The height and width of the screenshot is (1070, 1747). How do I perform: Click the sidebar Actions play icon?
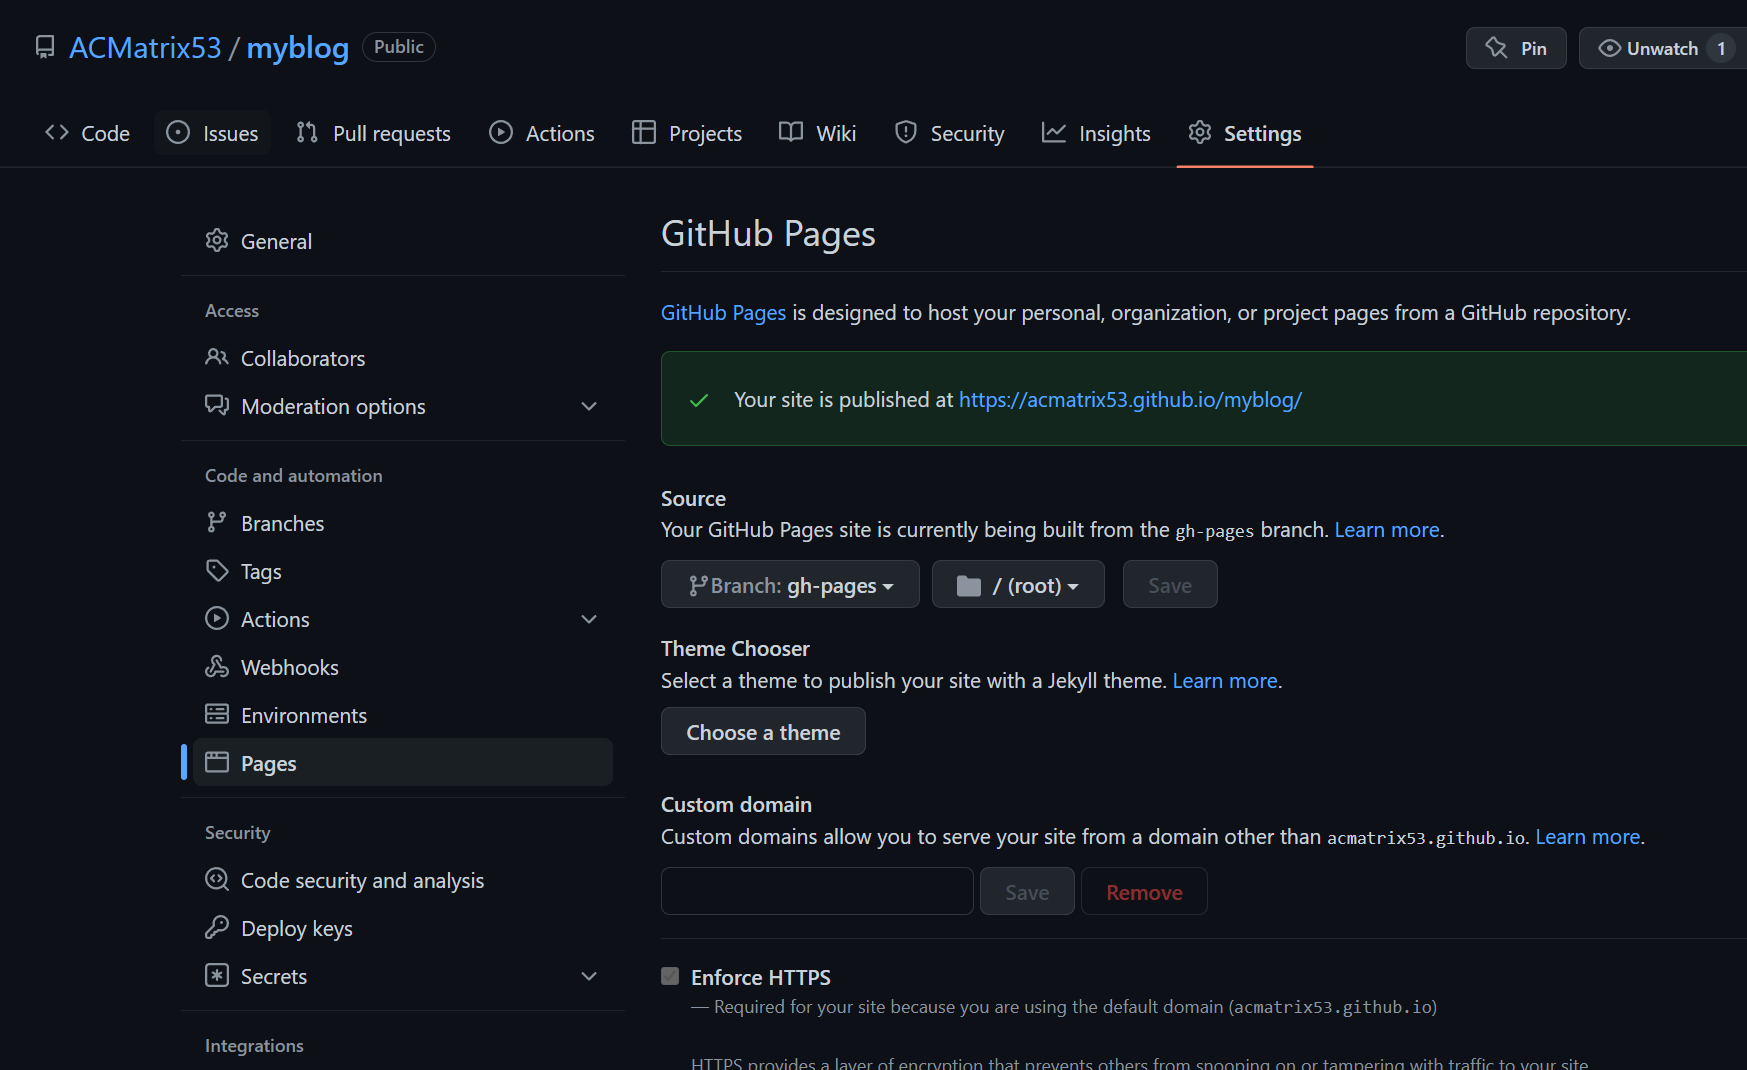point(217,618)
